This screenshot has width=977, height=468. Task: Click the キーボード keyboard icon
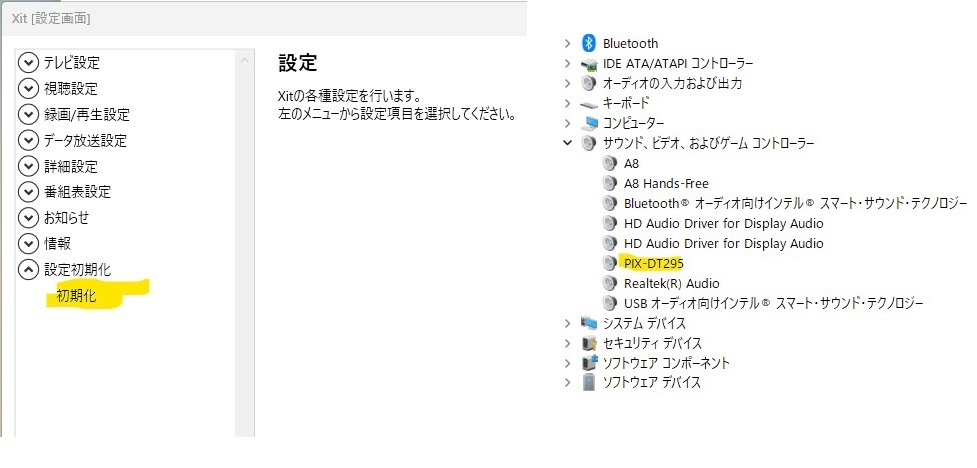588,104
